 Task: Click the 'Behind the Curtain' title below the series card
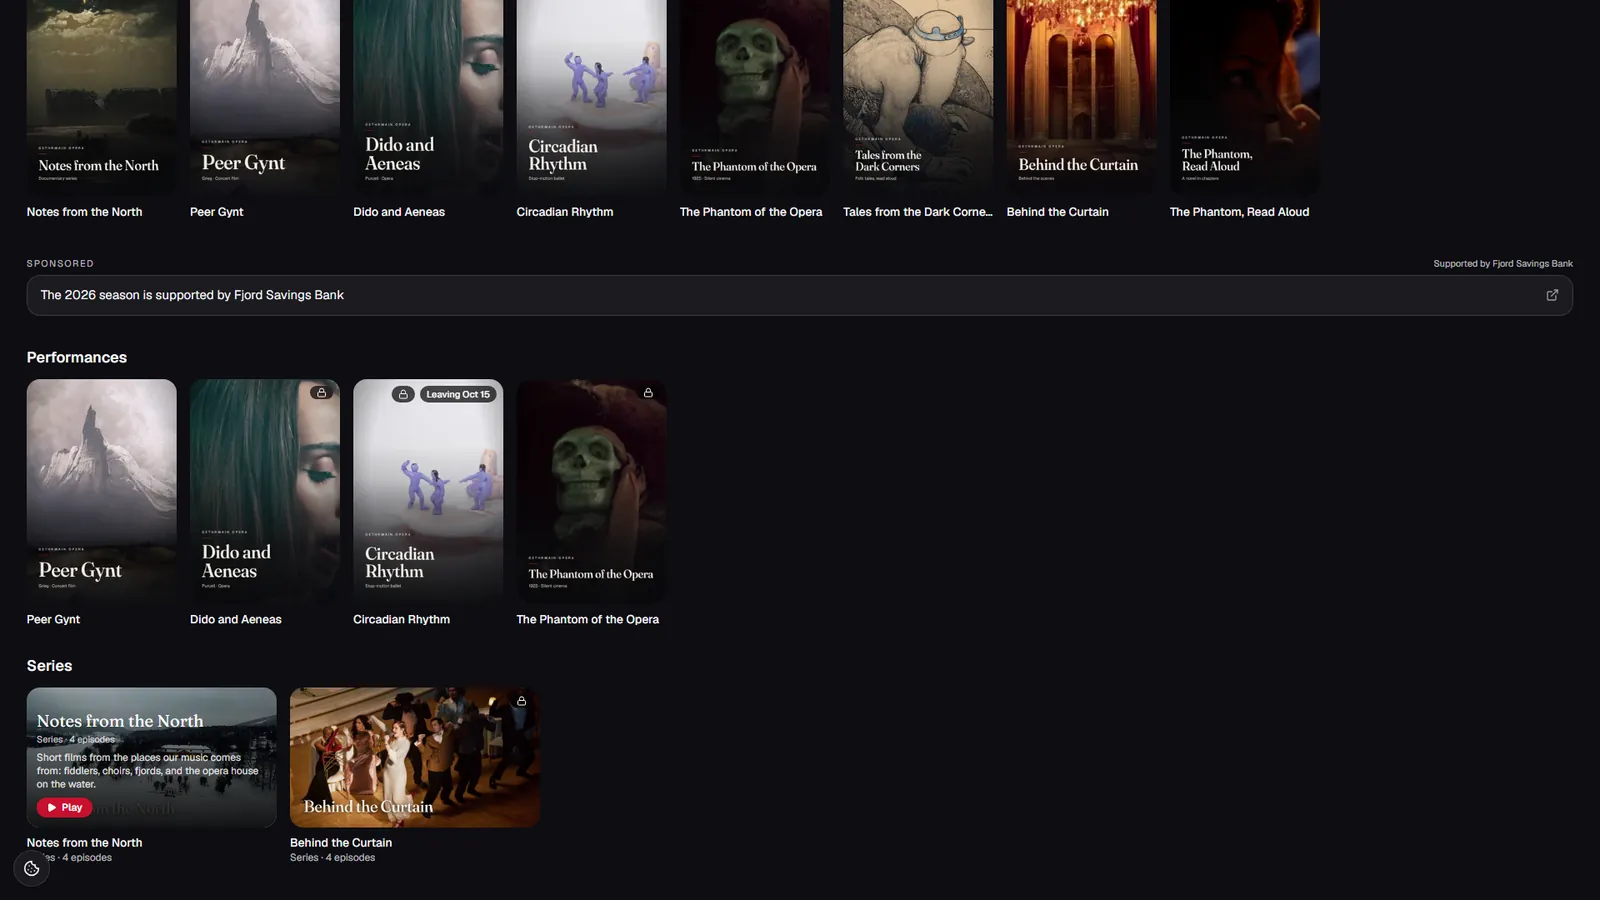pyautogui.click(x=341, y=843)
